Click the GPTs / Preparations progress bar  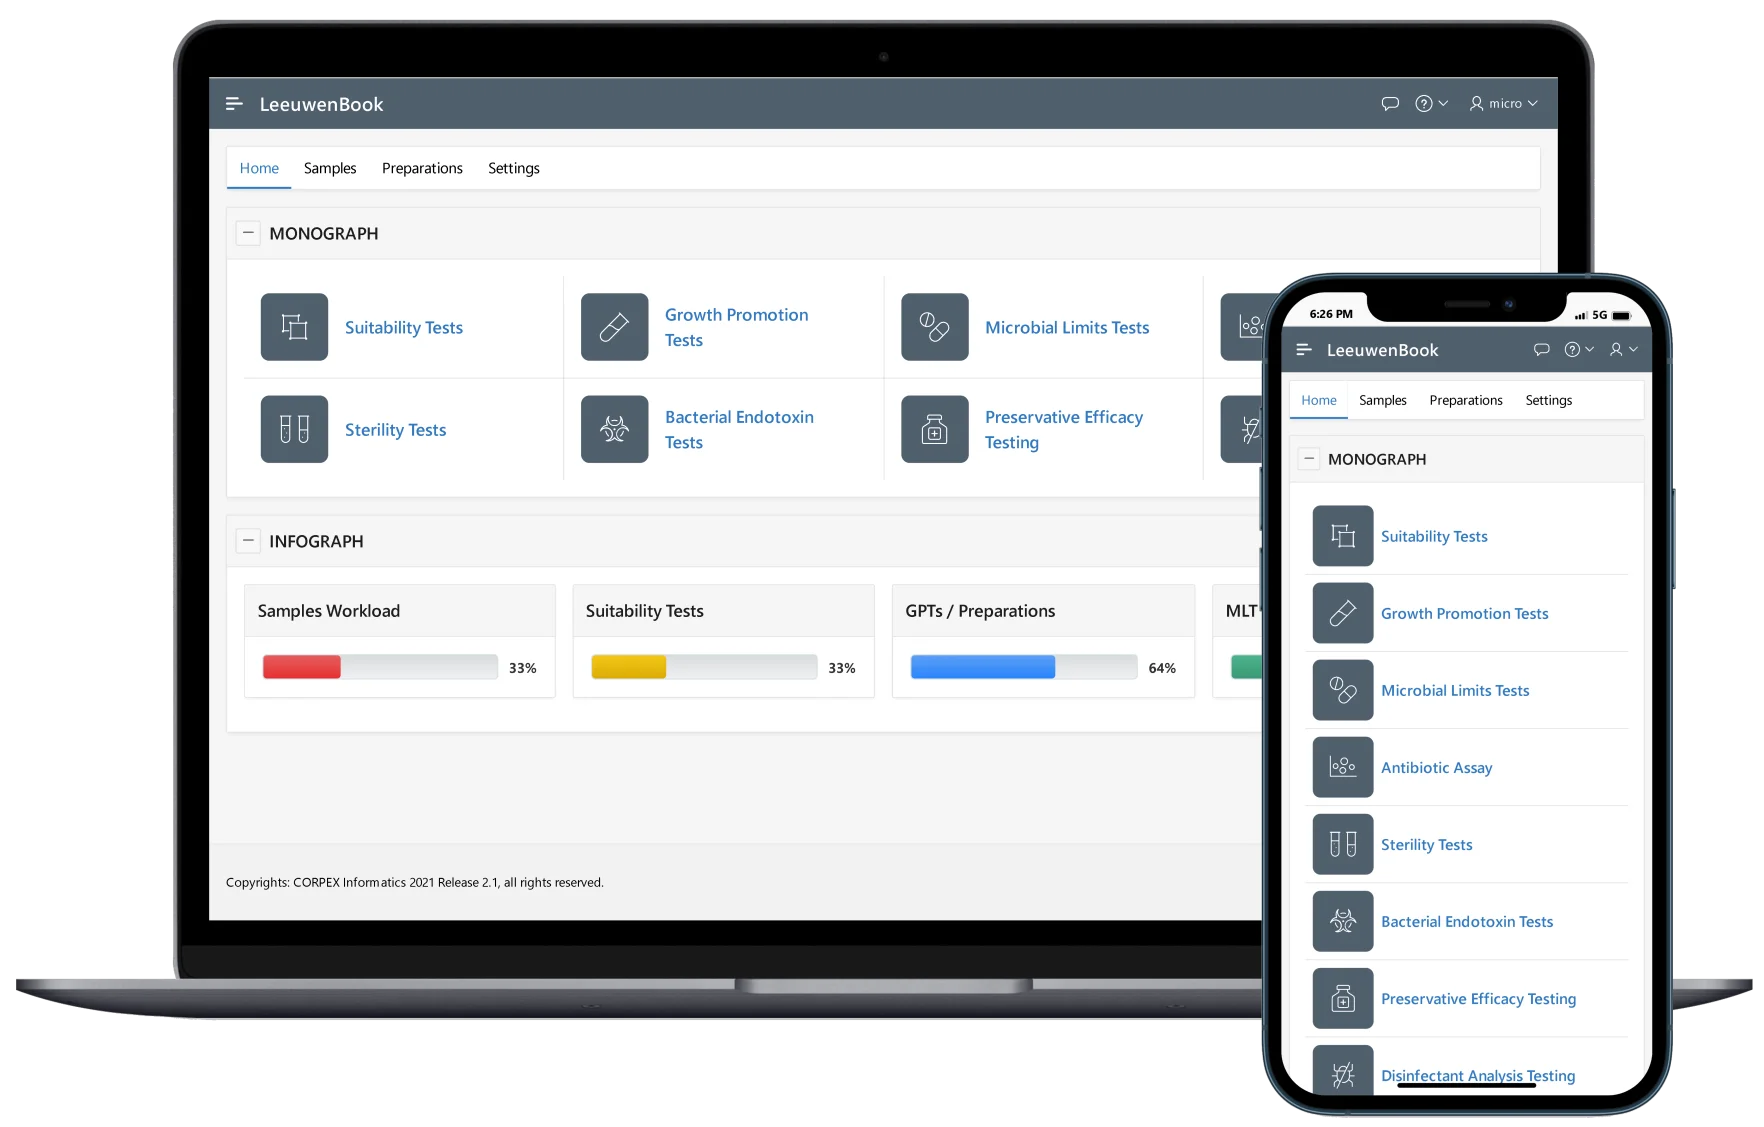[1022, 666]
